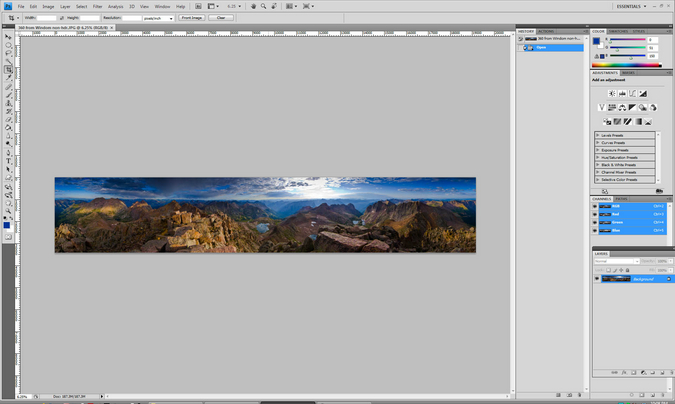Select the Lasso tool
Image resolution: width=675 pixels, height=404 pixels.
(x=8, y=53)
